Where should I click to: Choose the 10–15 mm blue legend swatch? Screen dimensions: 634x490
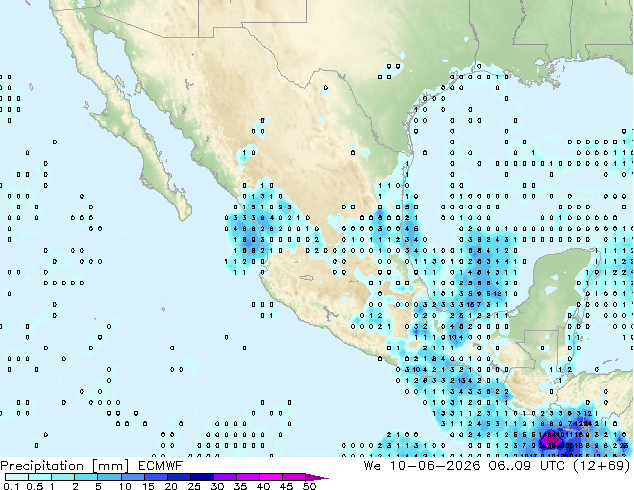click(133, 477)
